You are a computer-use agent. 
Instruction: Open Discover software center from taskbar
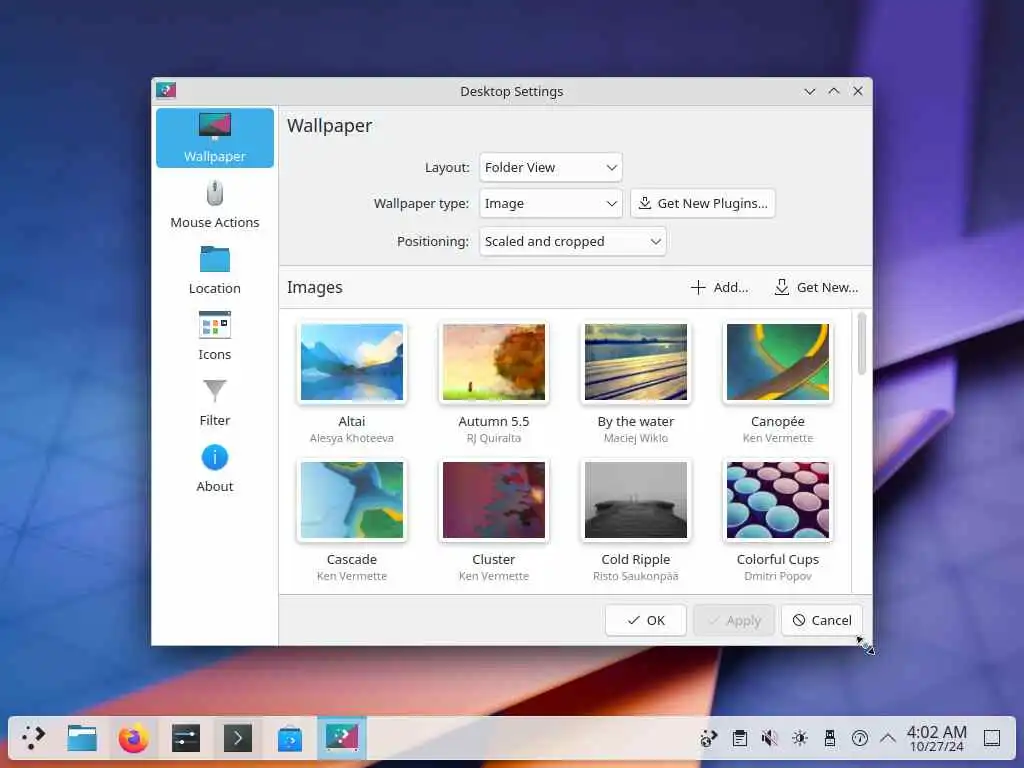[289, 738]
